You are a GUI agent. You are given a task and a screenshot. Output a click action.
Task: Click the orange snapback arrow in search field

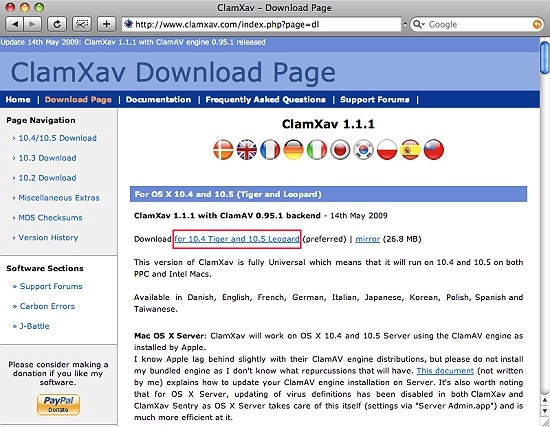(537, 24)
